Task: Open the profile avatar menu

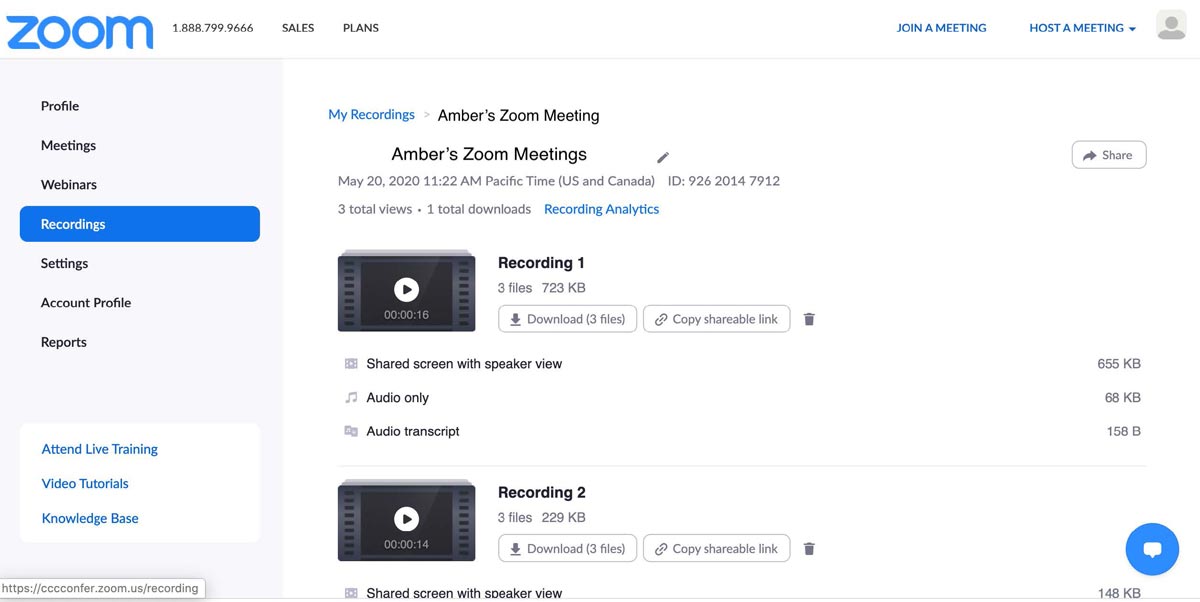Action: [1171, 24]
